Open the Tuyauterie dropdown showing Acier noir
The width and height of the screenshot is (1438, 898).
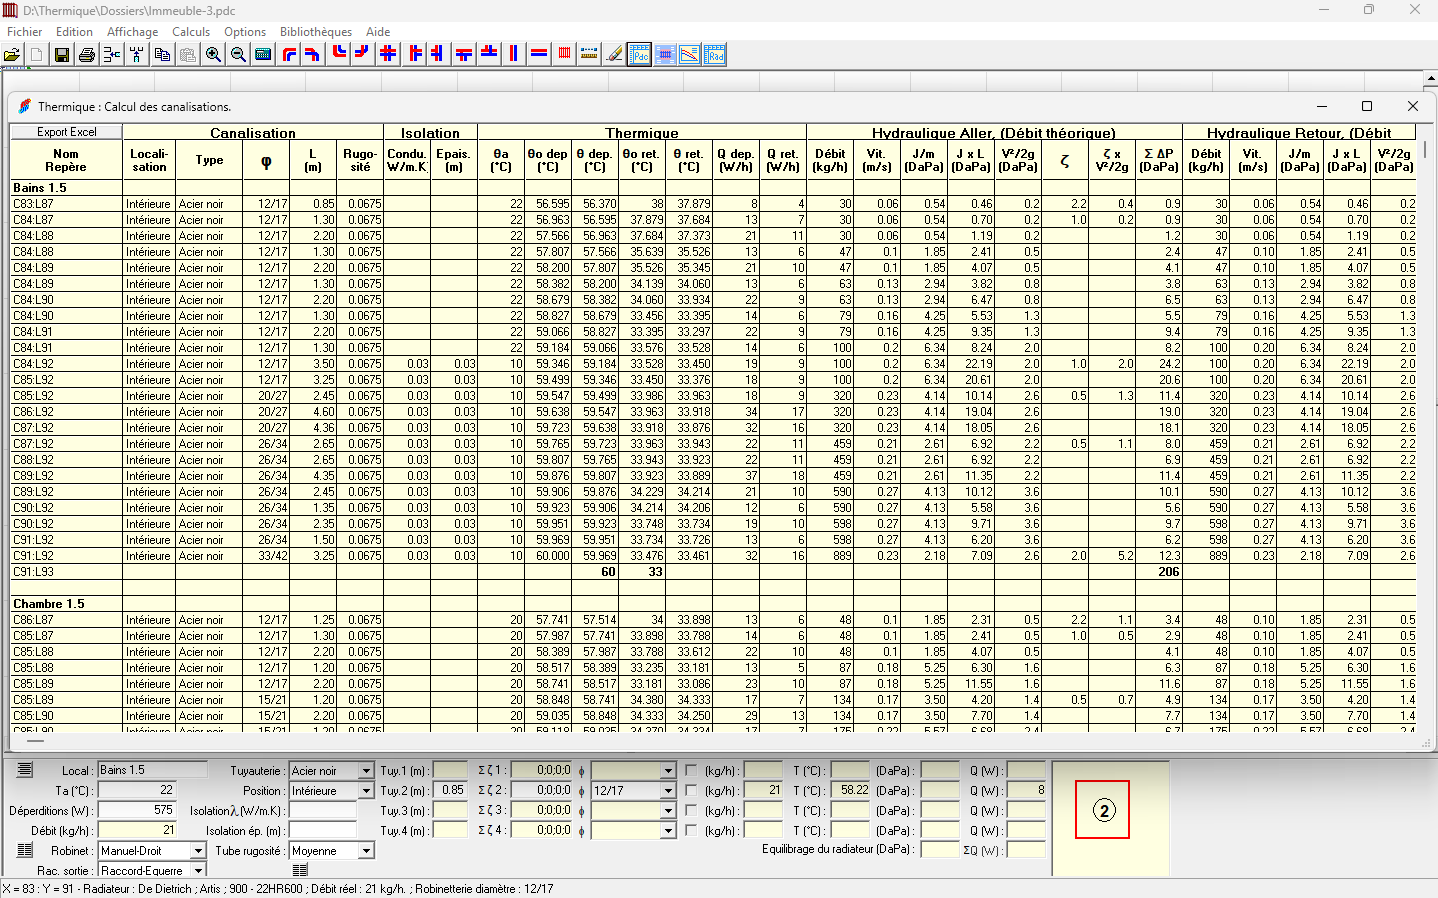366,771
